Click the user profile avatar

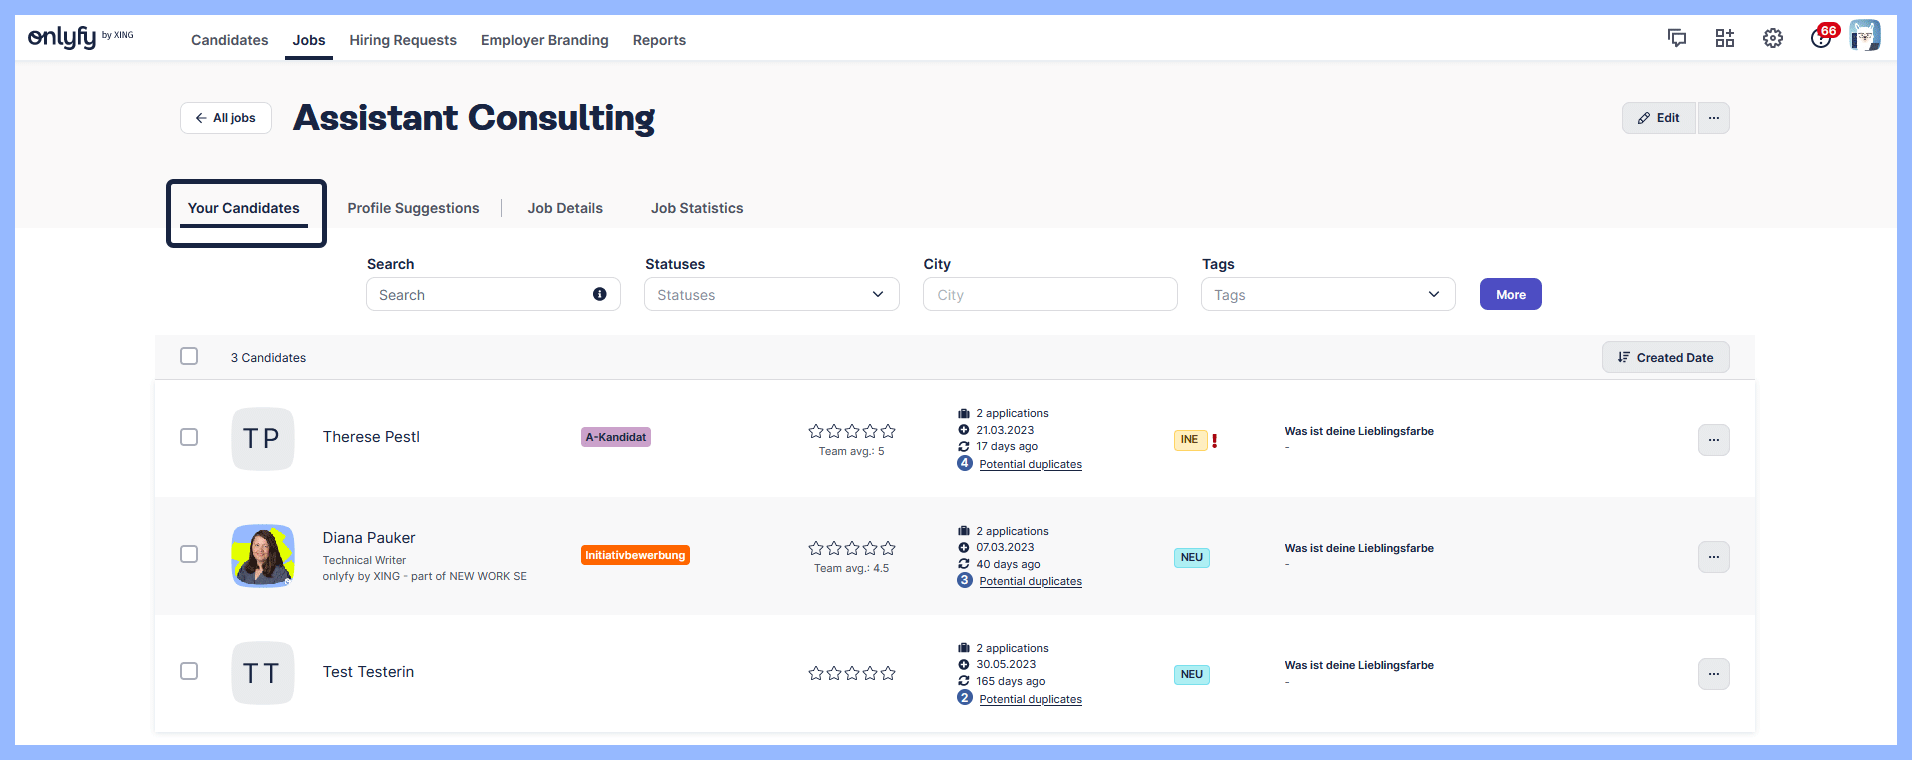(1865, 36)
